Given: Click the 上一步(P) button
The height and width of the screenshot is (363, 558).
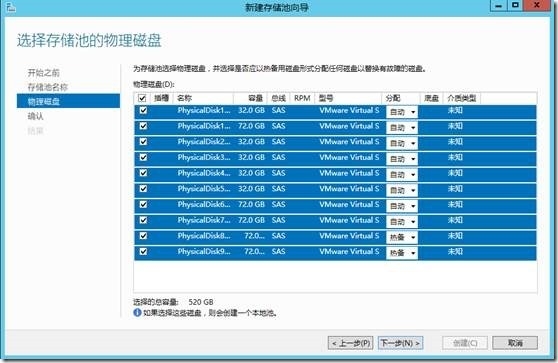Looking at the screenshot, I should pyautogui.click(x=351, y=343).
